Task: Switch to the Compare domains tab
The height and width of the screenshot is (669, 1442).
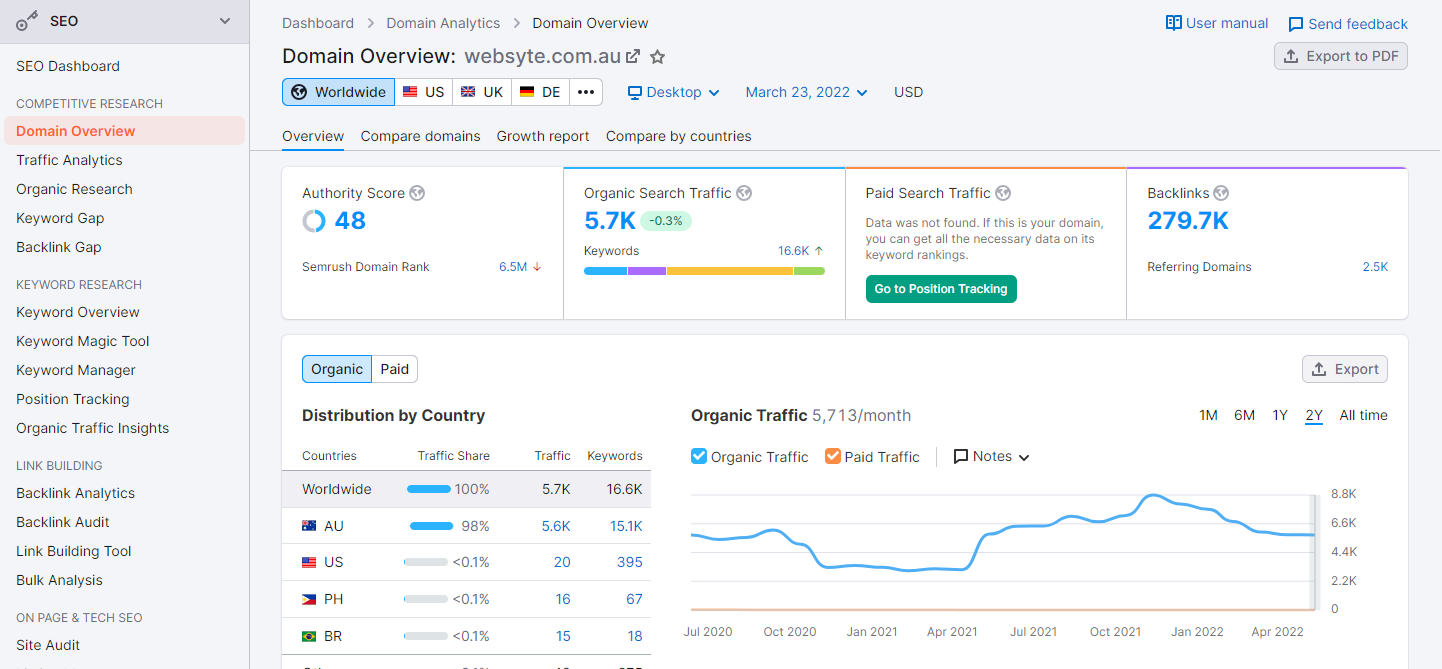Action: click(x=420, y=136)
